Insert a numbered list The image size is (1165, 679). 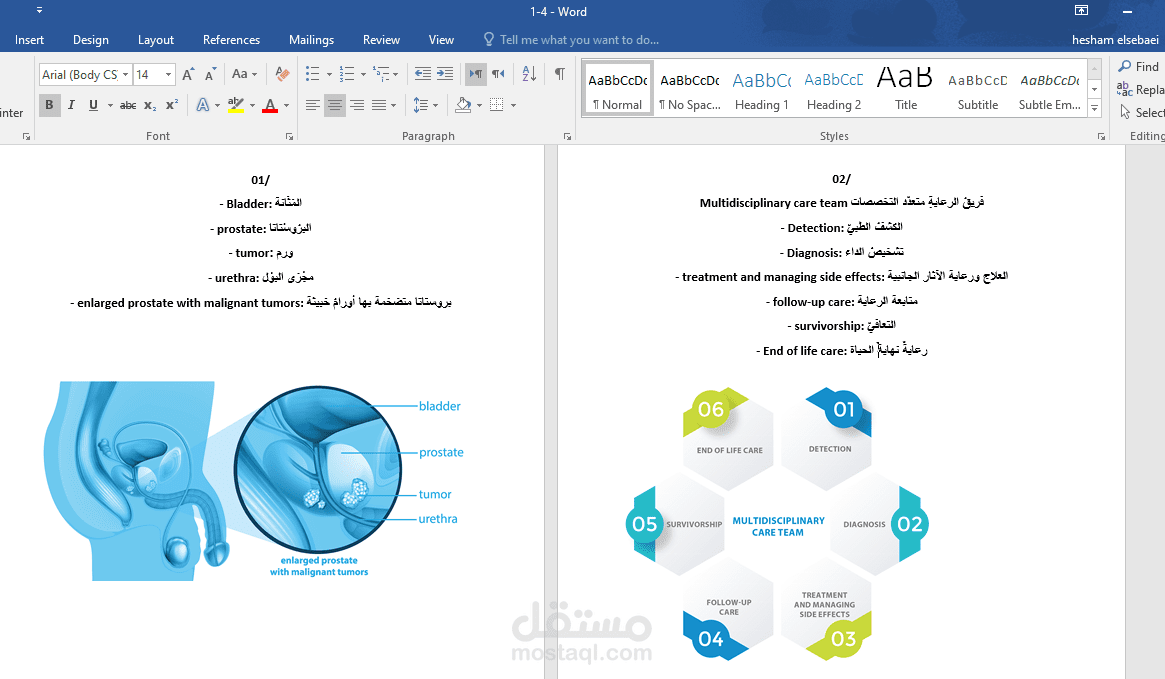pos(347,74)
